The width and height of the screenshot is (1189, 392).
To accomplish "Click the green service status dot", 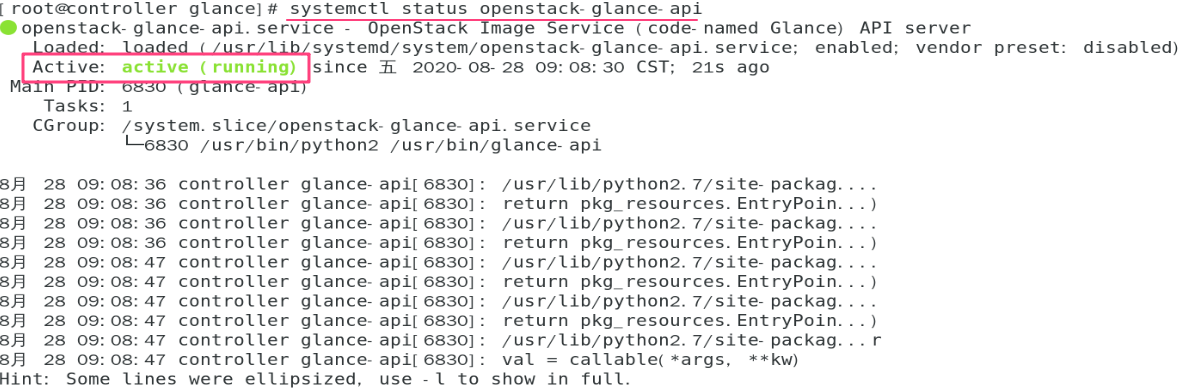I will (x=9, y=29).
